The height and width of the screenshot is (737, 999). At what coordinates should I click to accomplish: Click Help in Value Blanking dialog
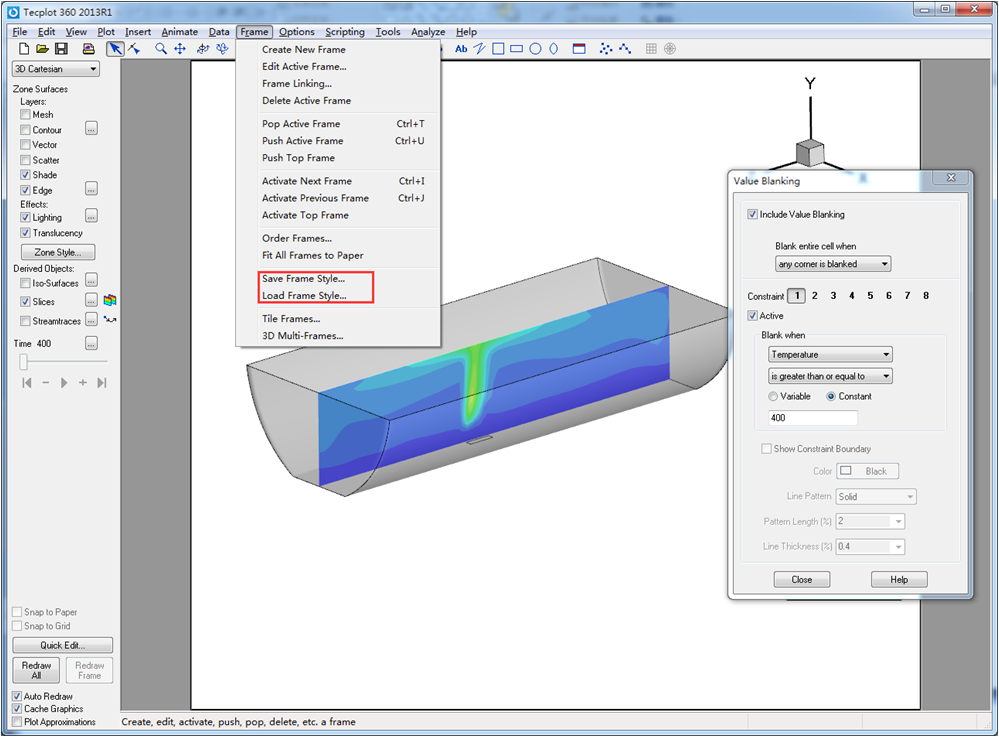coord(899,580)
